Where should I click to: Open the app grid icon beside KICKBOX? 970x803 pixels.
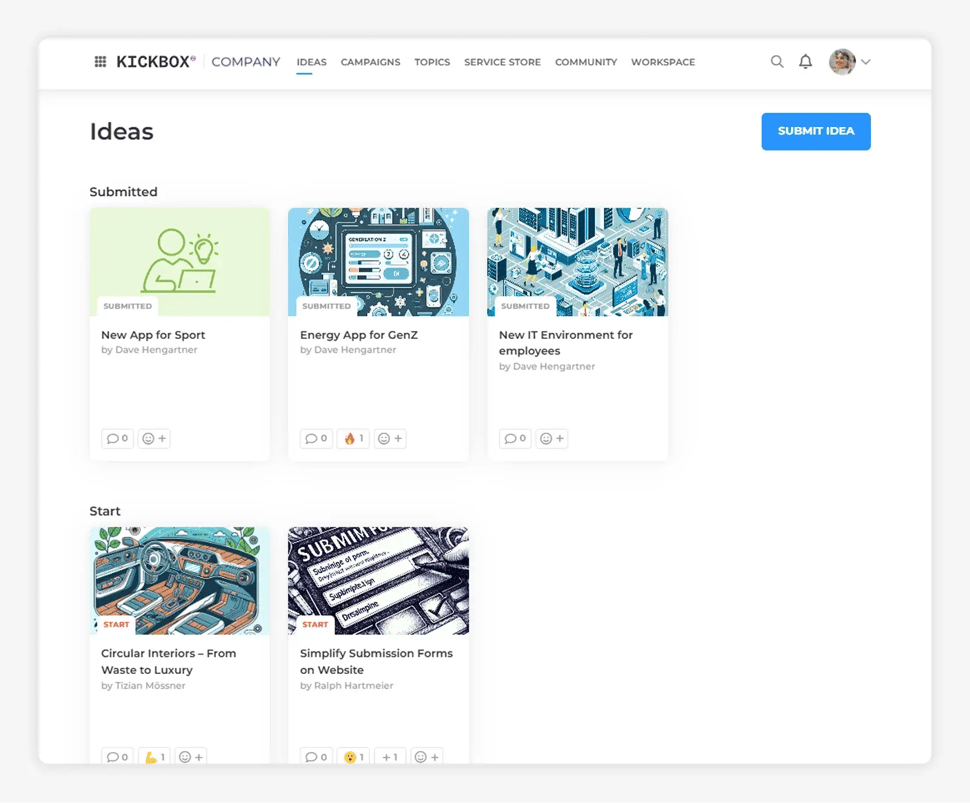point(99,61)
